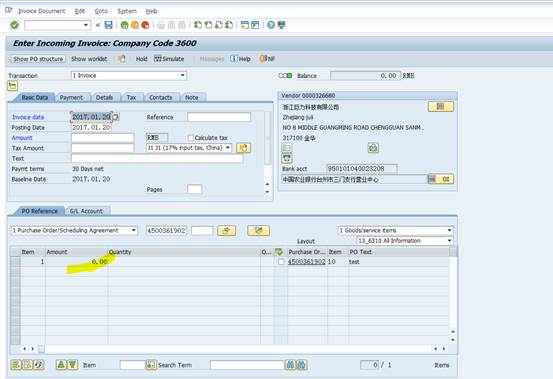Click the Simulate button

pos(169,59)
